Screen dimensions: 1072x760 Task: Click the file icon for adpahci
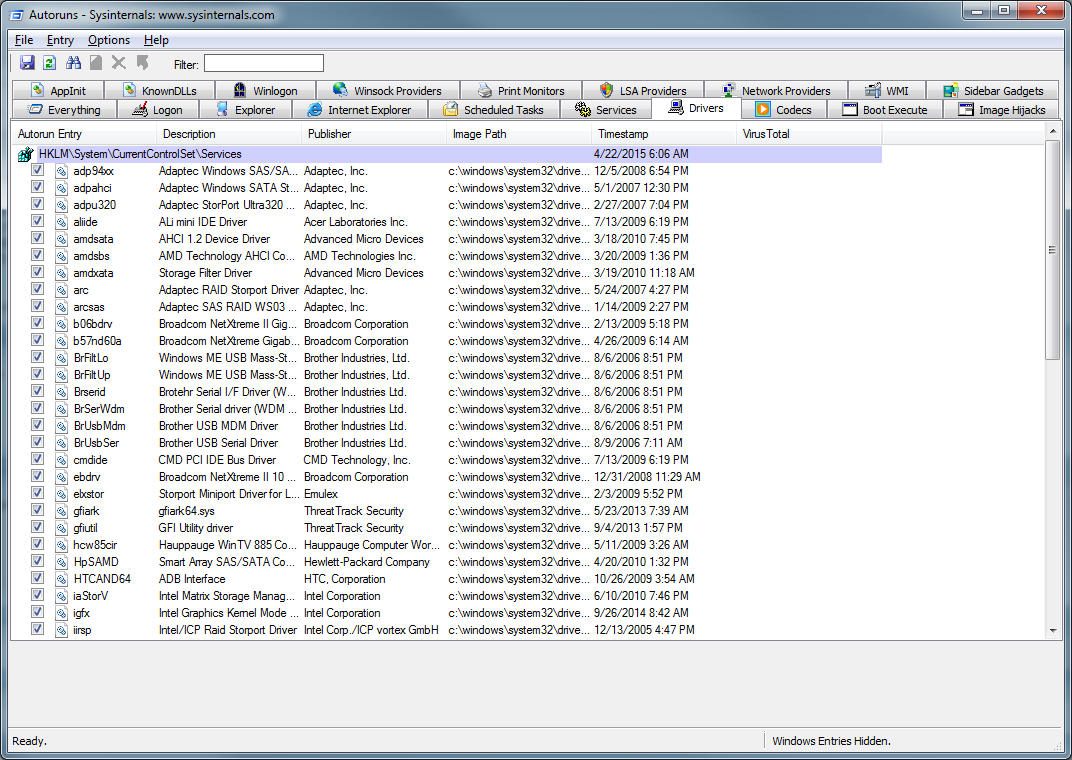point(62,188)
